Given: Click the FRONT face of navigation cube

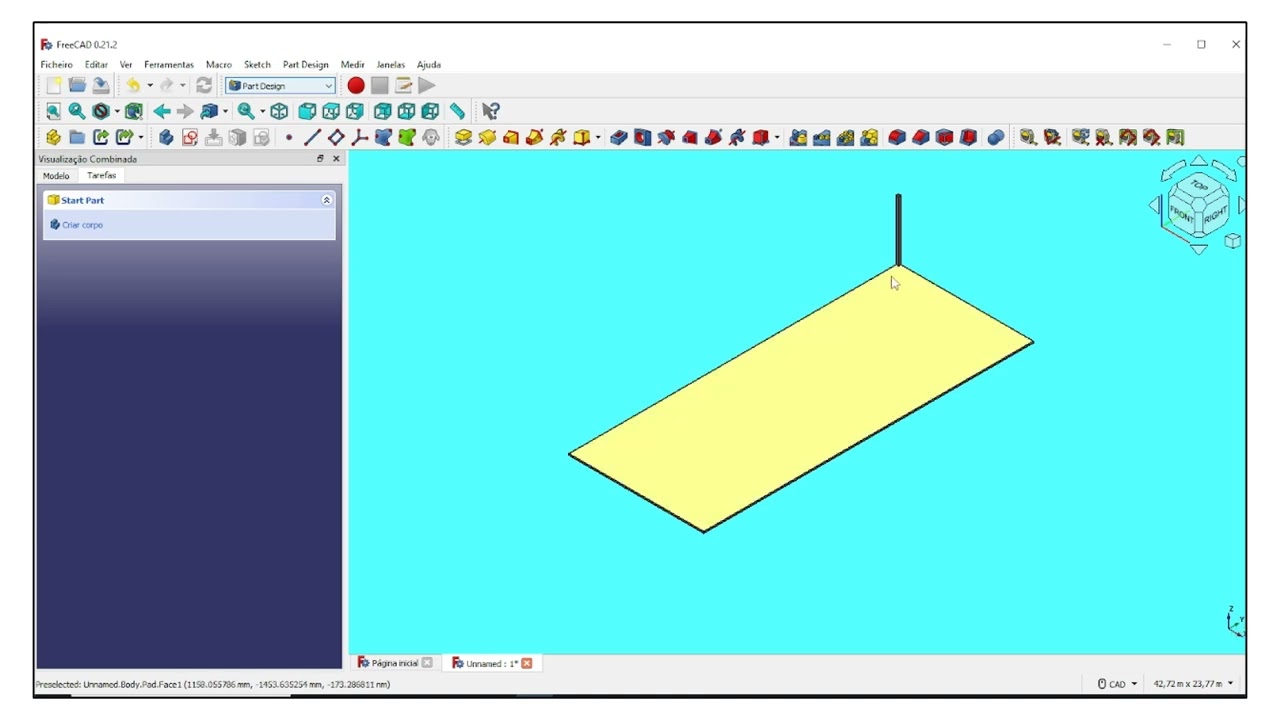Looking at the screenshot, I should 1182,213.
